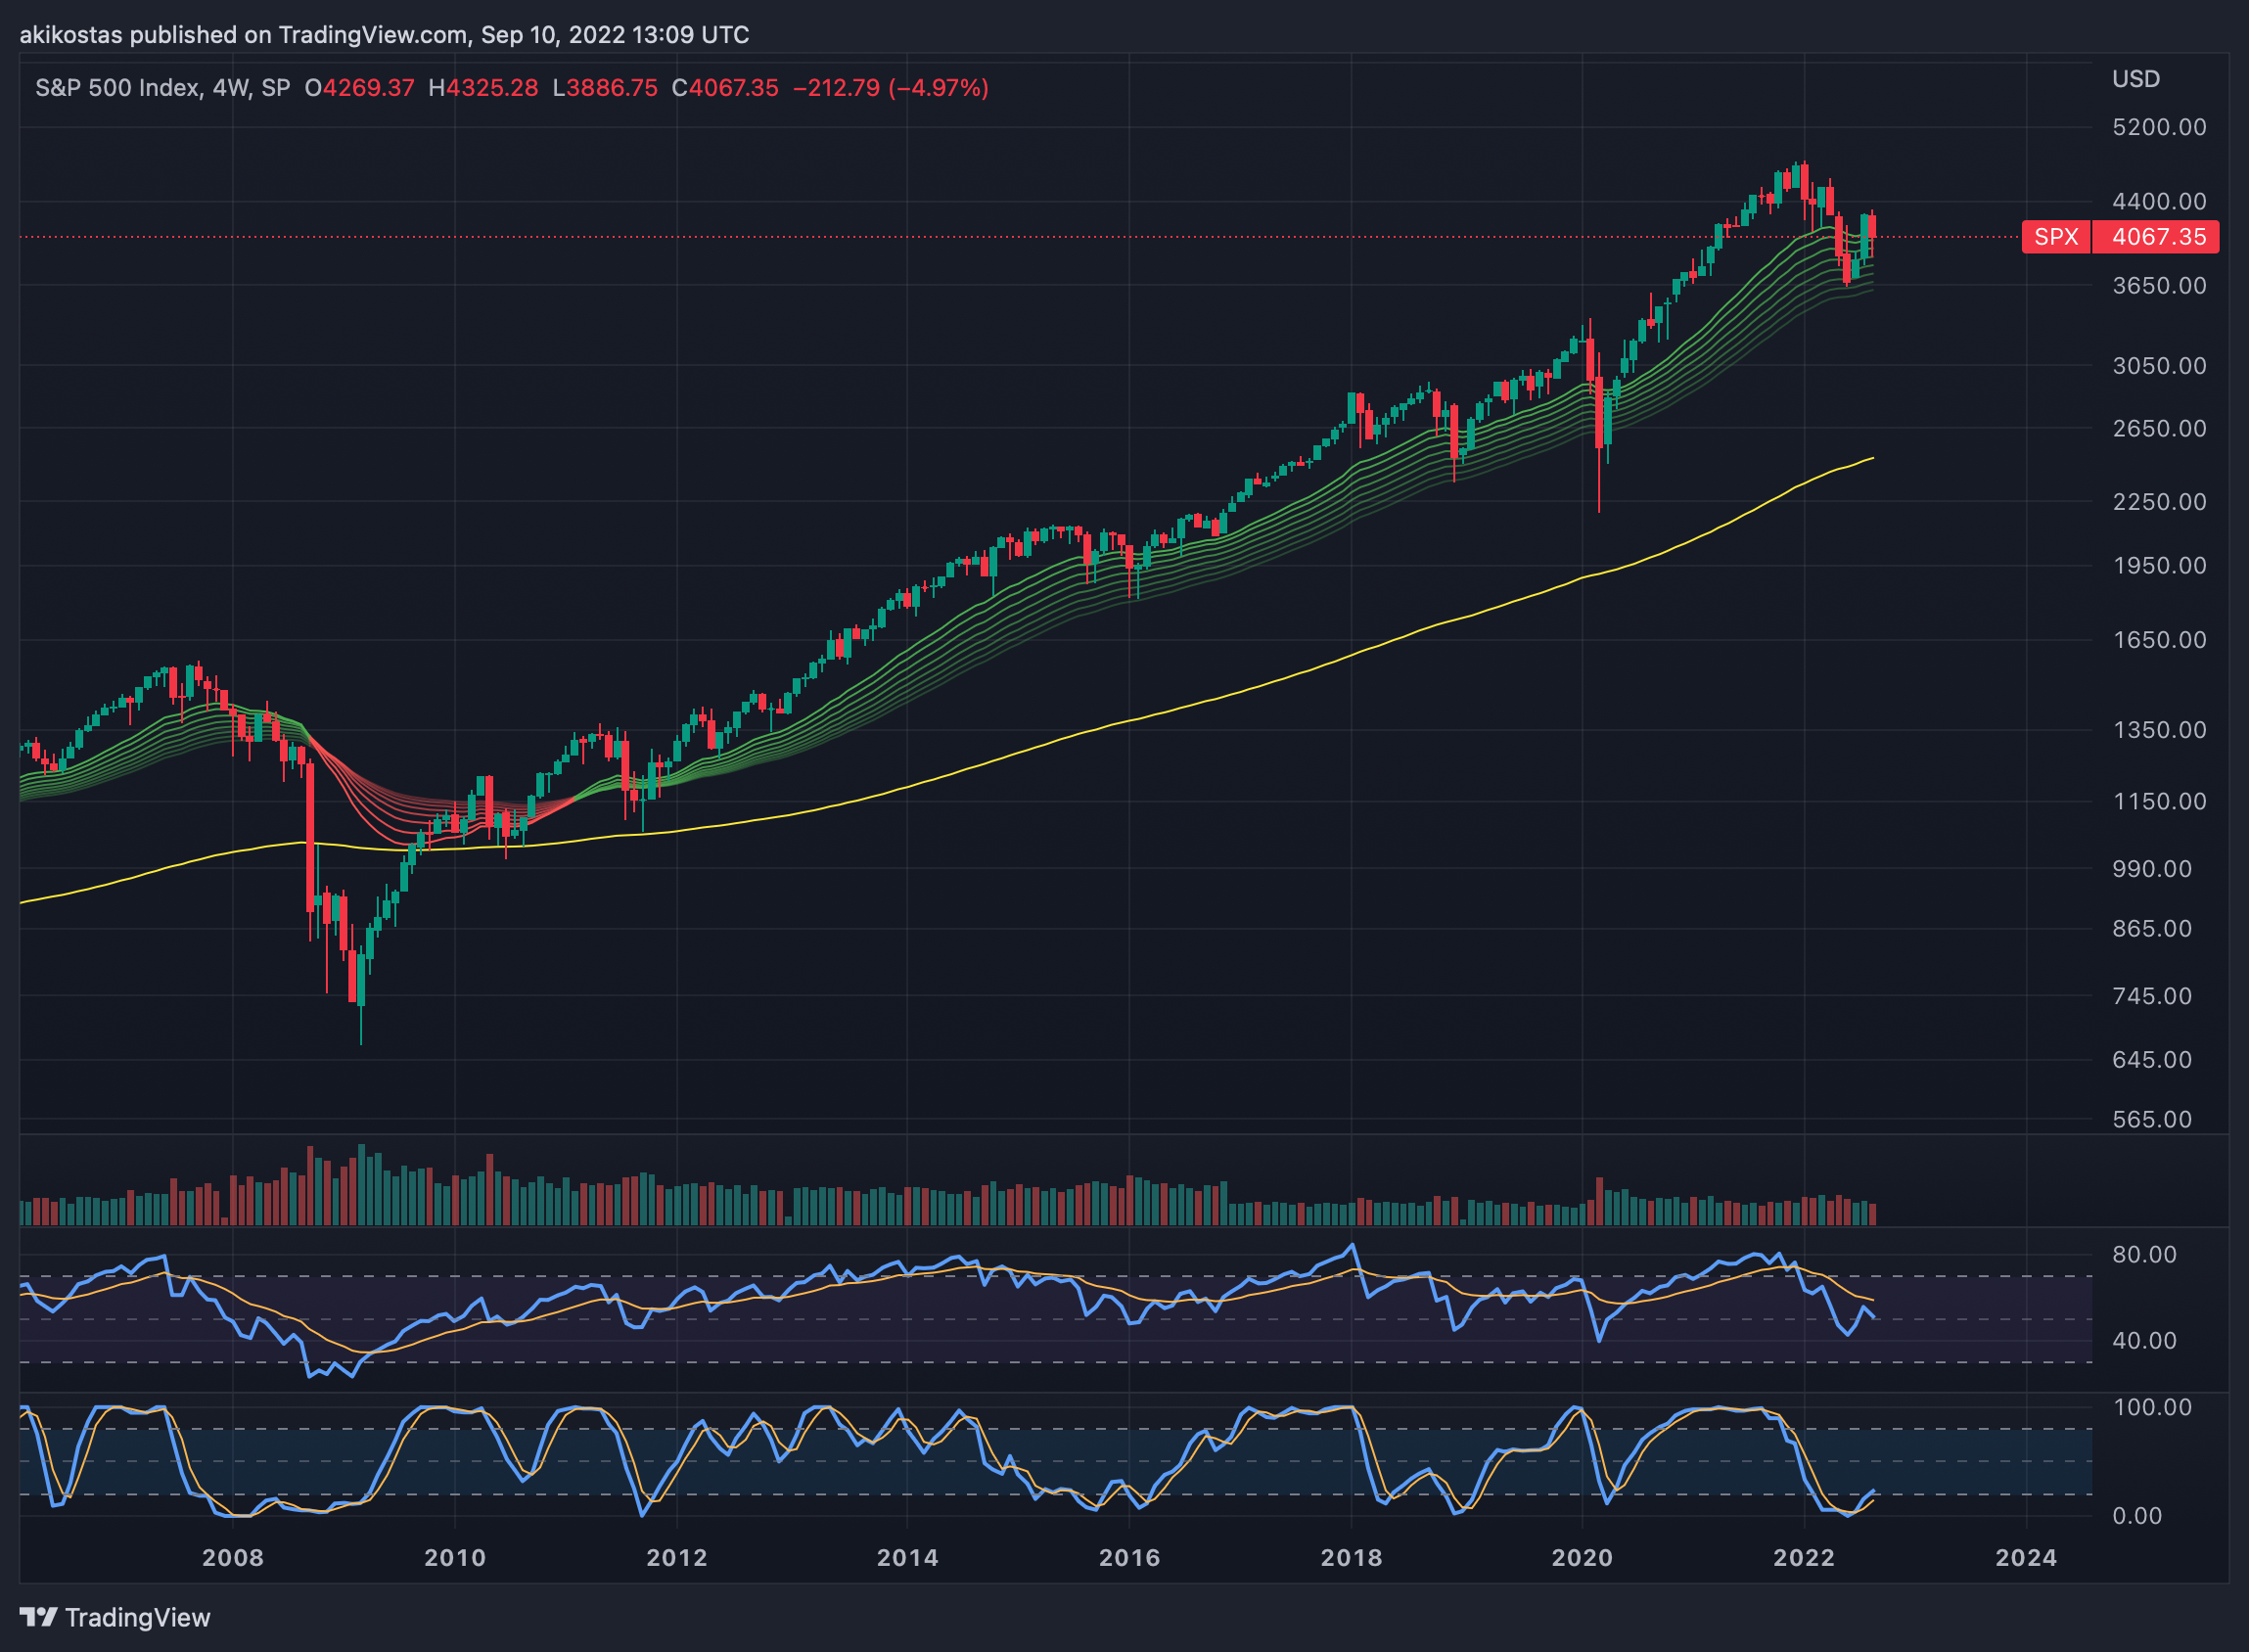
Task: Click the last red candle at 2022
Action: [x=1872, y=227]
